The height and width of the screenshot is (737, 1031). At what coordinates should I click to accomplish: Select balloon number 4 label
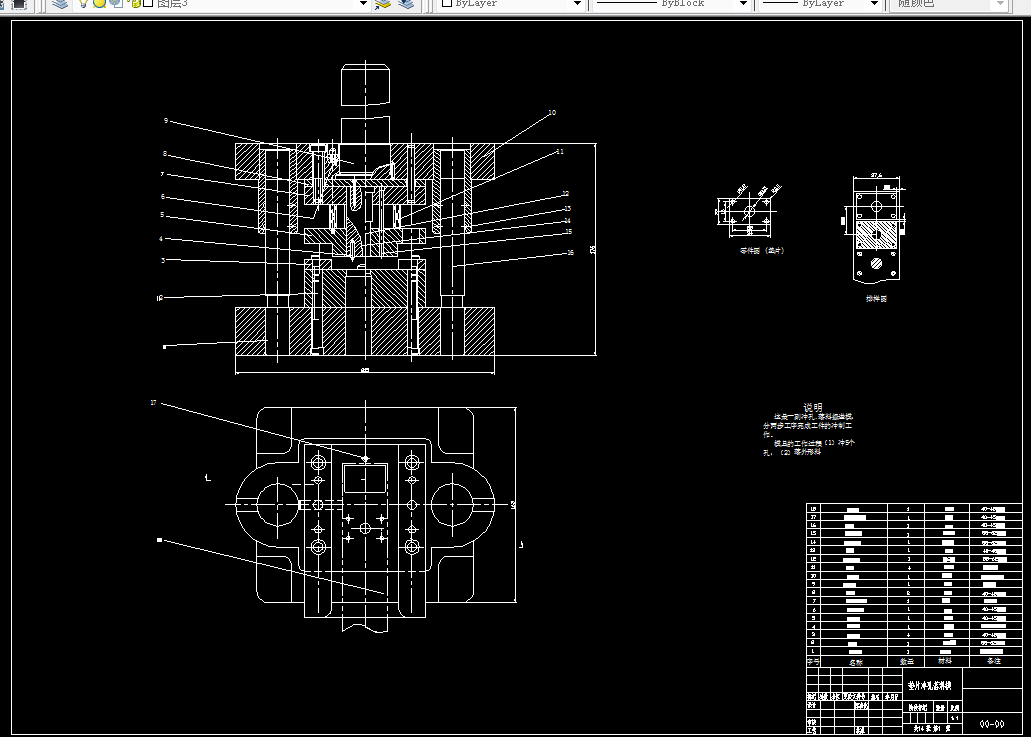161,239
